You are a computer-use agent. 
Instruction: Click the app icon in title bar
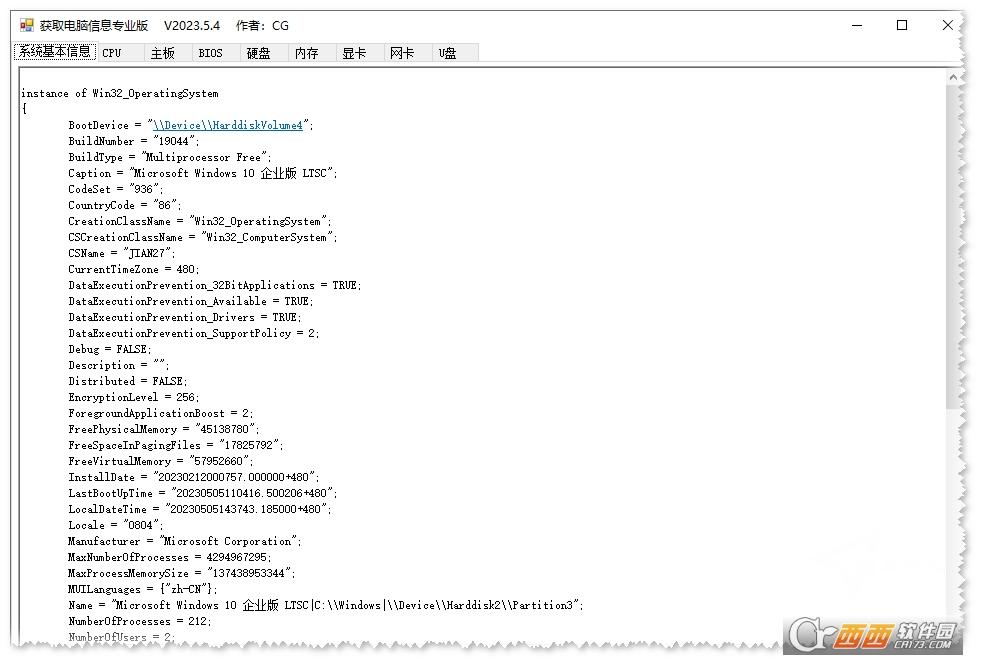pyautogui.click(x=26, y=25)
